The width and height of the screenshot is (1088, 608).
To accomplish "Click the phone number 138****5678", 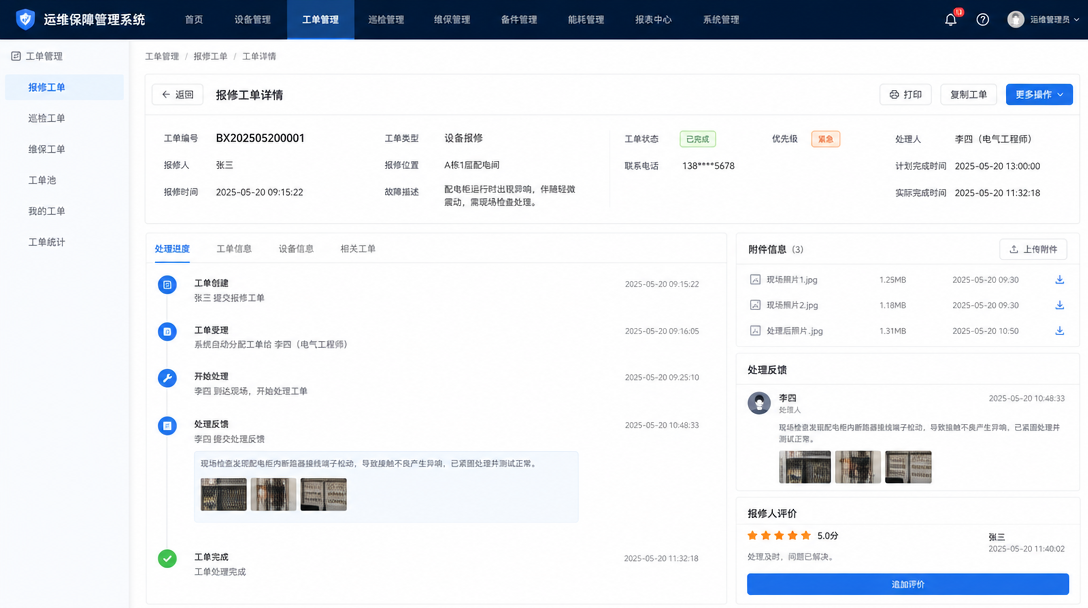I will point(708,166).
